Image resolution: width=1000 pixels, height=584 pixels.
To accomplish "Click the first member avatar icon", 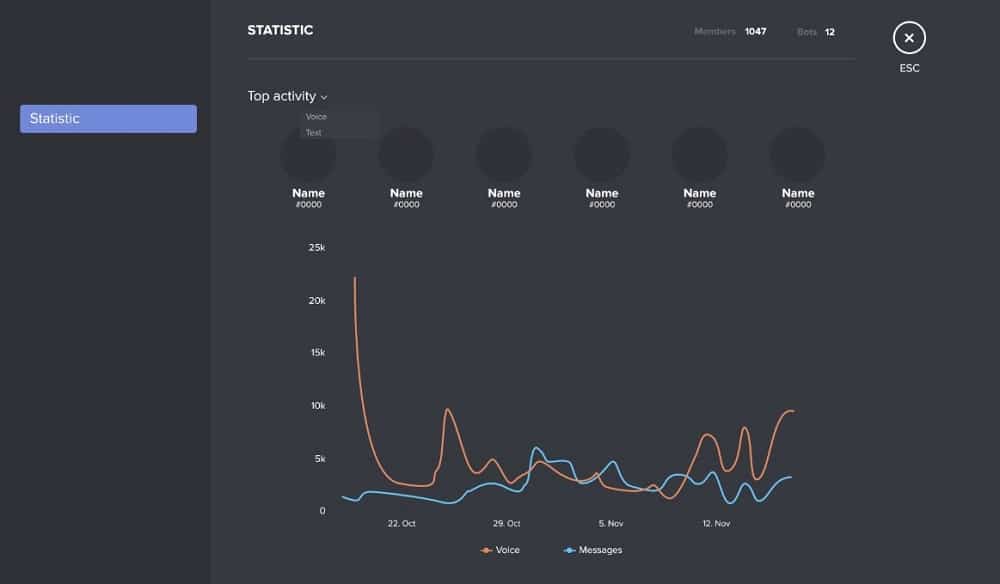I will click(x=309, y=155).
